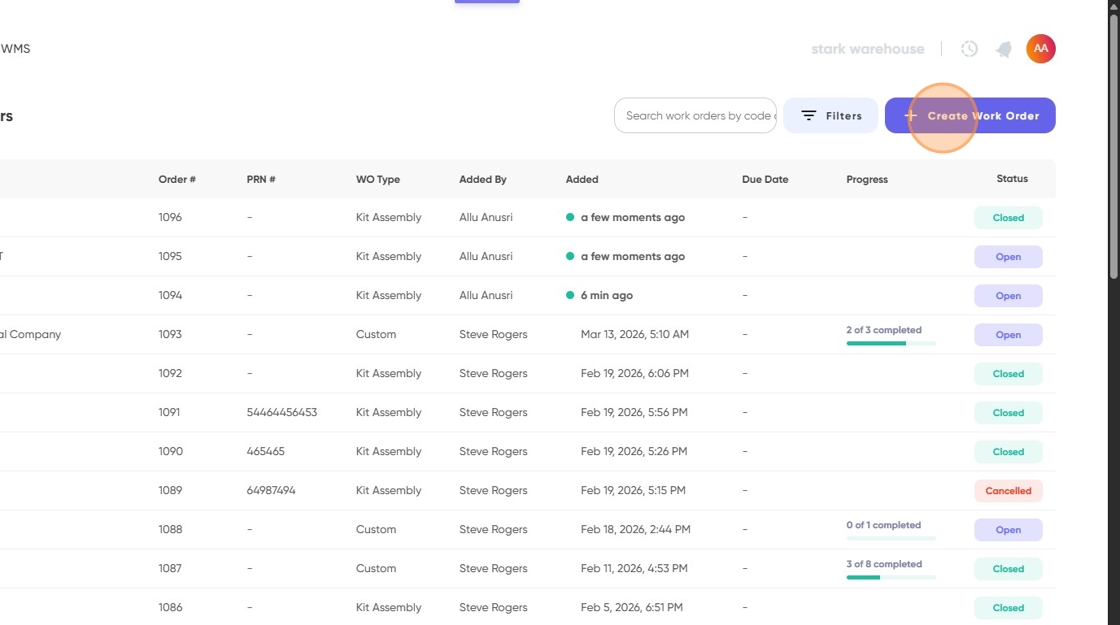
Task: Click the Added By column header
Action: pos(483,179)
